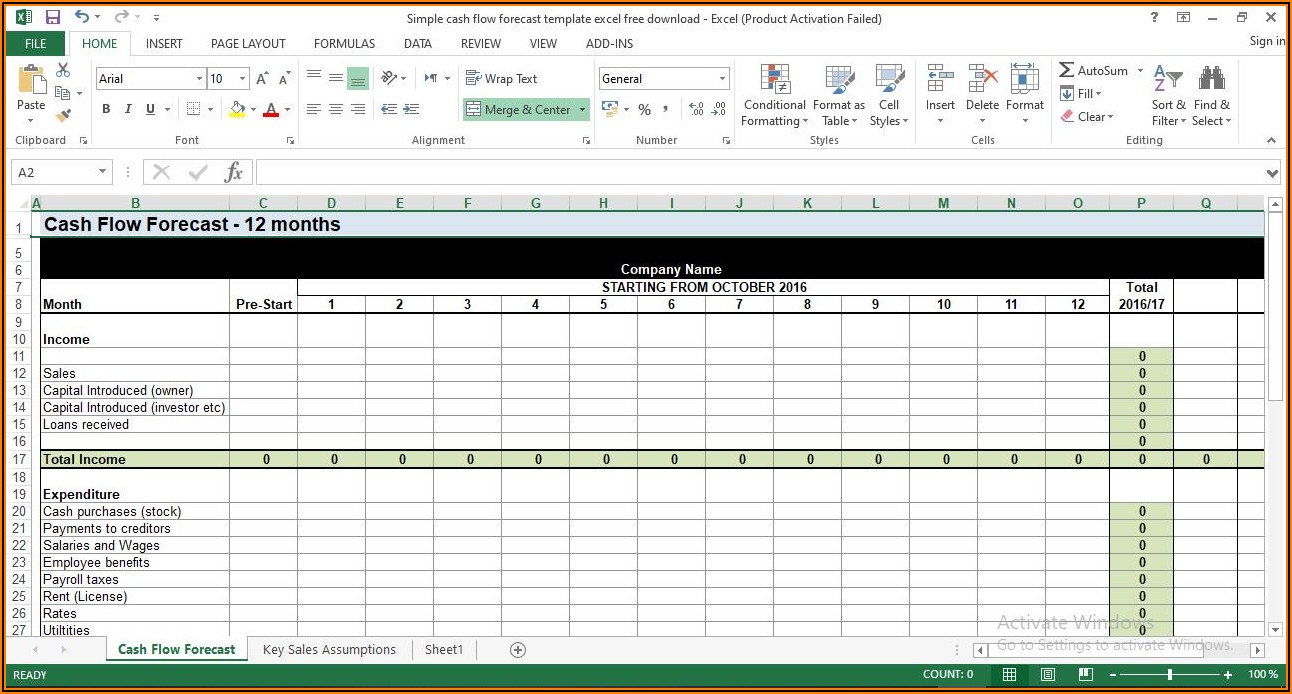Add a new sheet with plus icon
This screenshot has width=1292, height=694.
(518, 650)
